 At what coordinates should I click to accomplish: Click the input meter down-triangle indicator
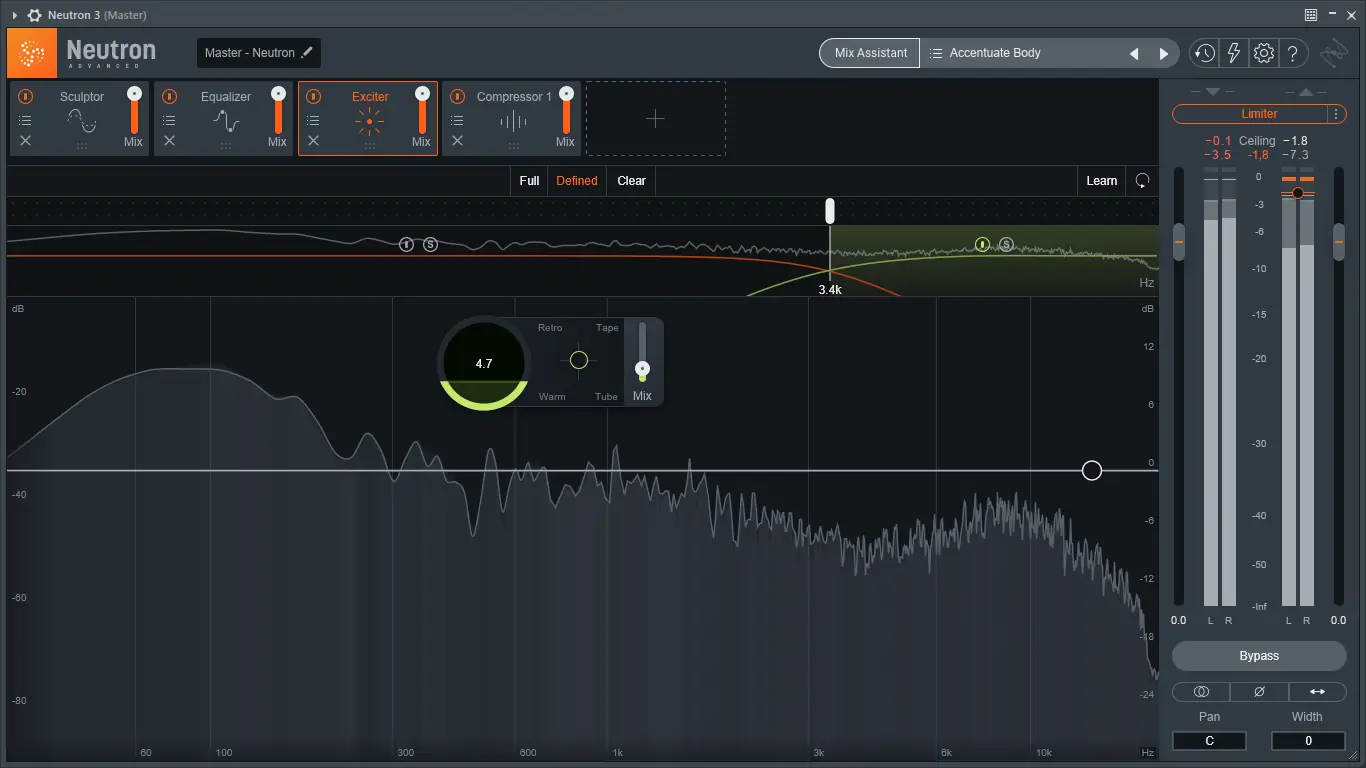point(1212,92)
